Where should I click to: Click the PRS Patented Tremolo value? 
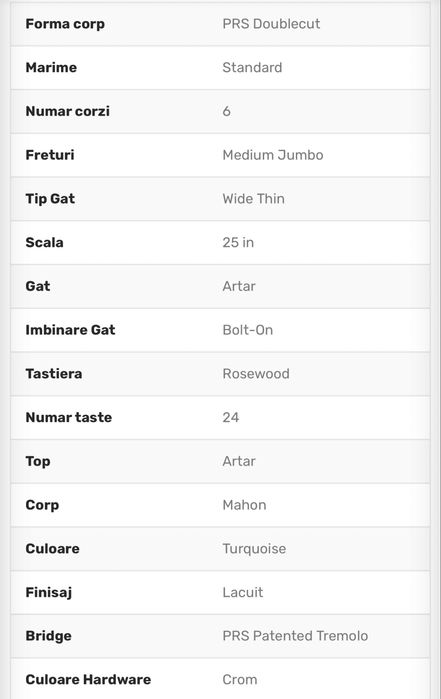pos(295,636)
